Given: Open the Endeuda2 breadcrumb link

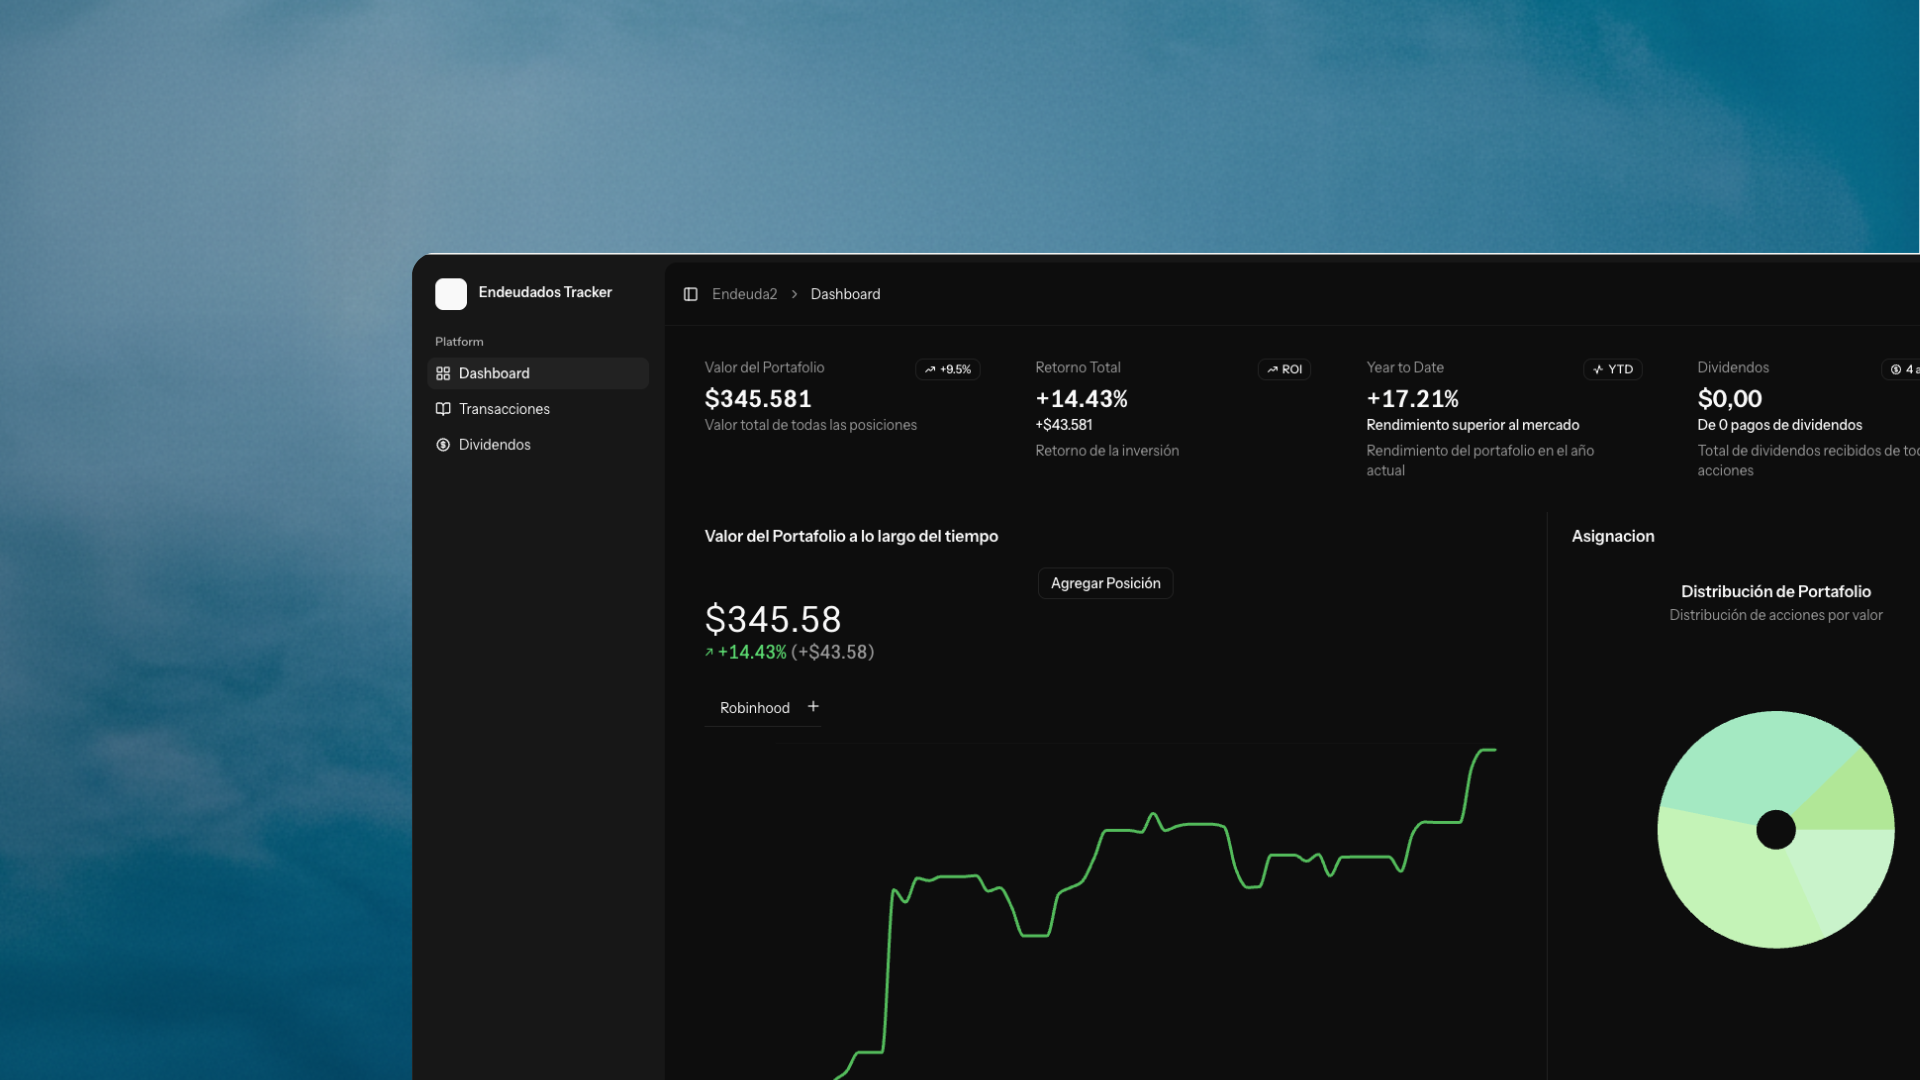Looking at the screenshot, I should [744, 294].
